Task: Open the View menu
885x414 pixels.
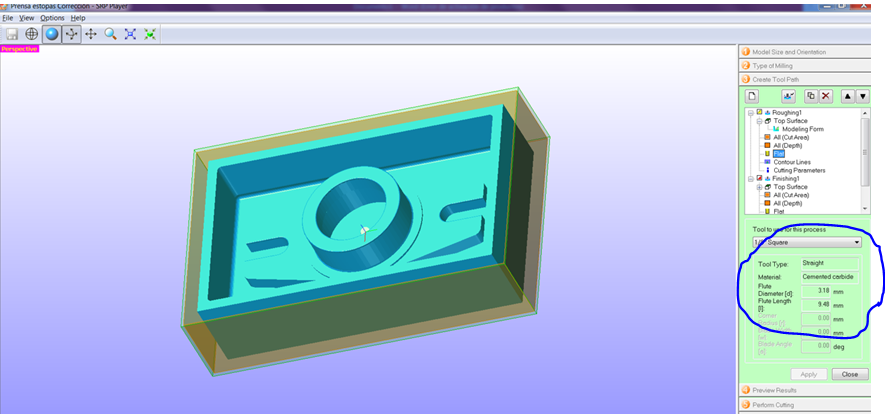Action: [x=27, y=18]
